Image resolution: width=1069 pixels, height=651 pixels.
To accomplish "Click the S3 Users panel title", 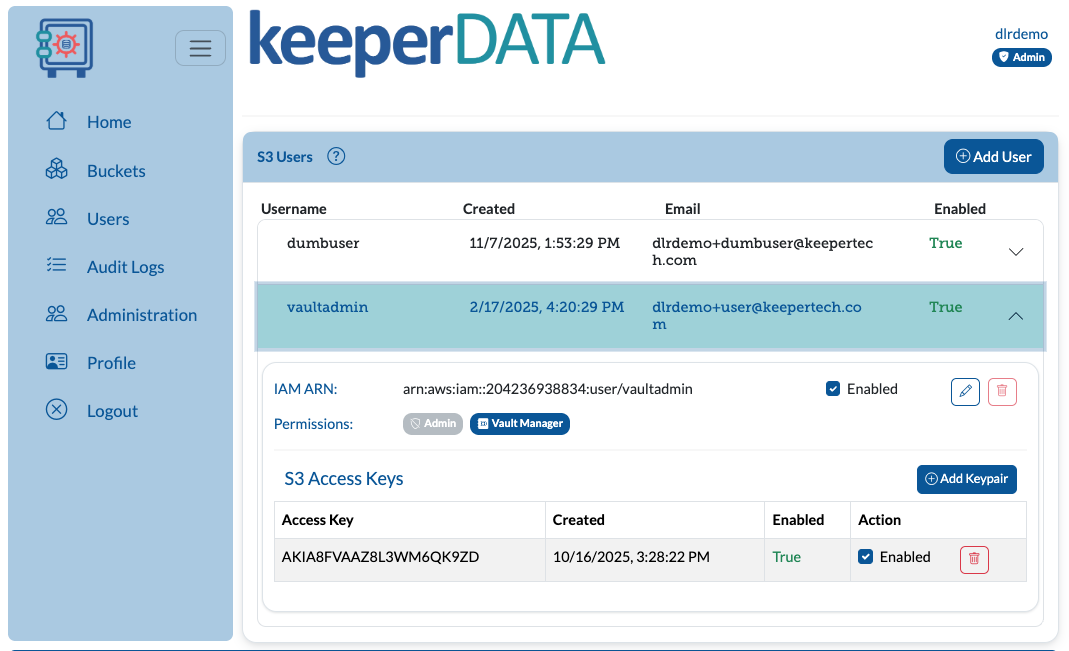I will click(x=285, y=157).
